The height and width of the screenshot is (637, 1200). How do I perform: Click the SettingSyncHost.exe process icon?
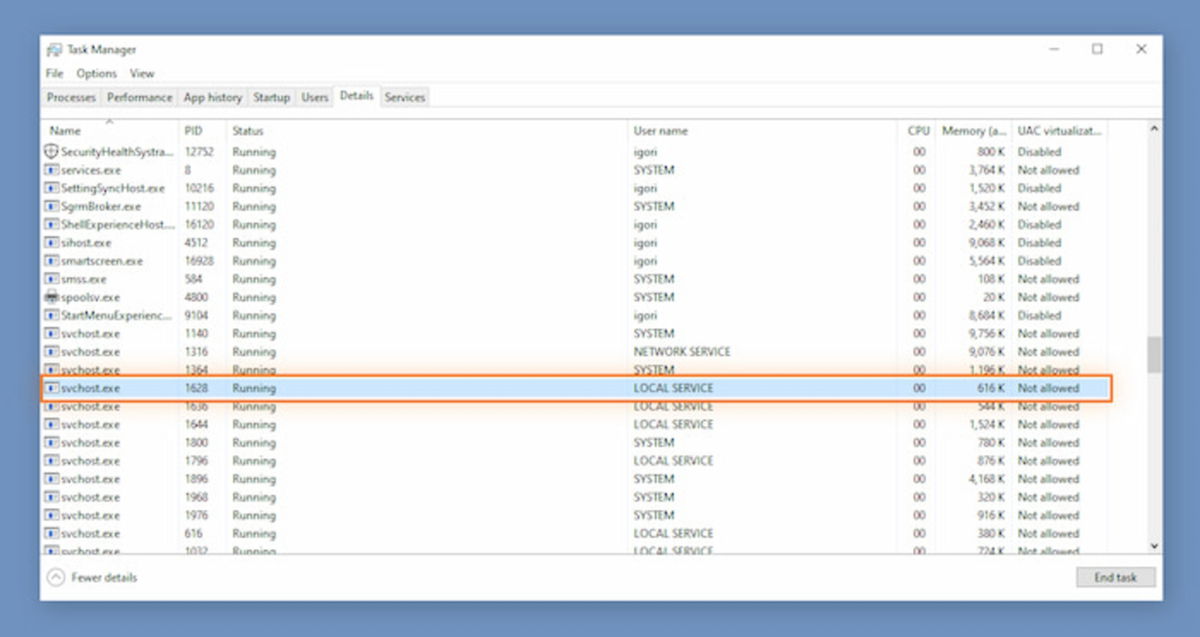tap(52, 188)
